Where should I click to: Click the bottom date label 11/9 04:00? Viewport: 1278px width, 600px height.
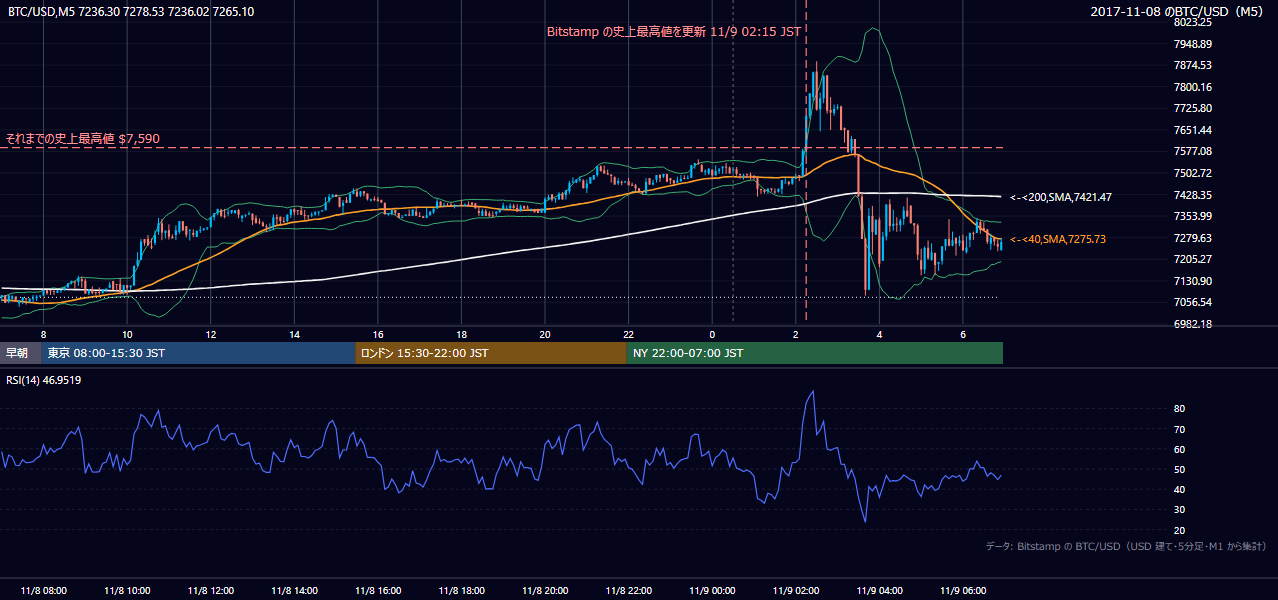click(x=879, y=591)
